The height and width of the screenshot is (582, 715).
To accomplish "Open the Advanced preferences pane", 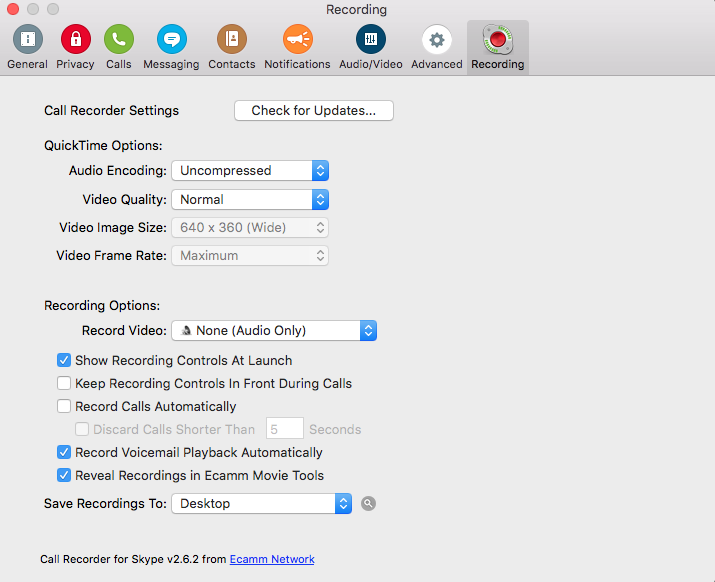I will [x=437, y=47].
